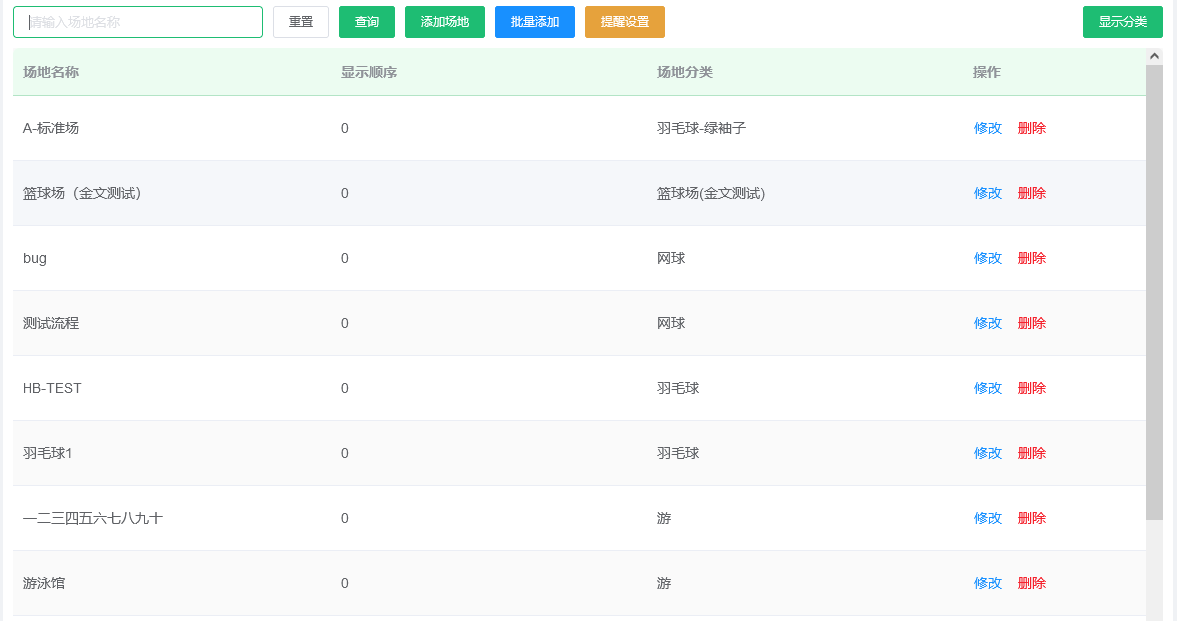Delete the A-标准场 venue row

pos(1032,128)
